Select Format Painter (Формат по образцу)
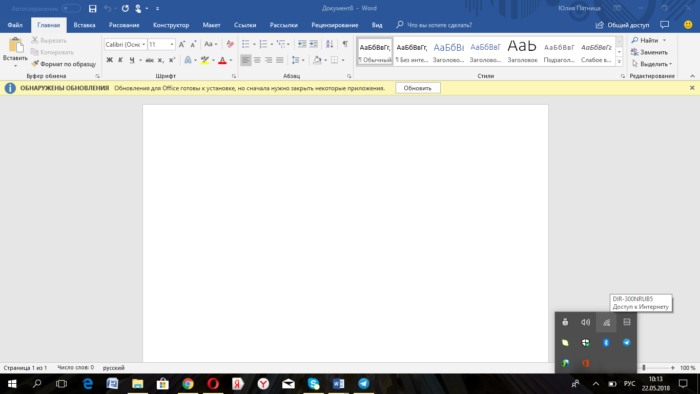The image size is (700, 394). tap(63, 64)
